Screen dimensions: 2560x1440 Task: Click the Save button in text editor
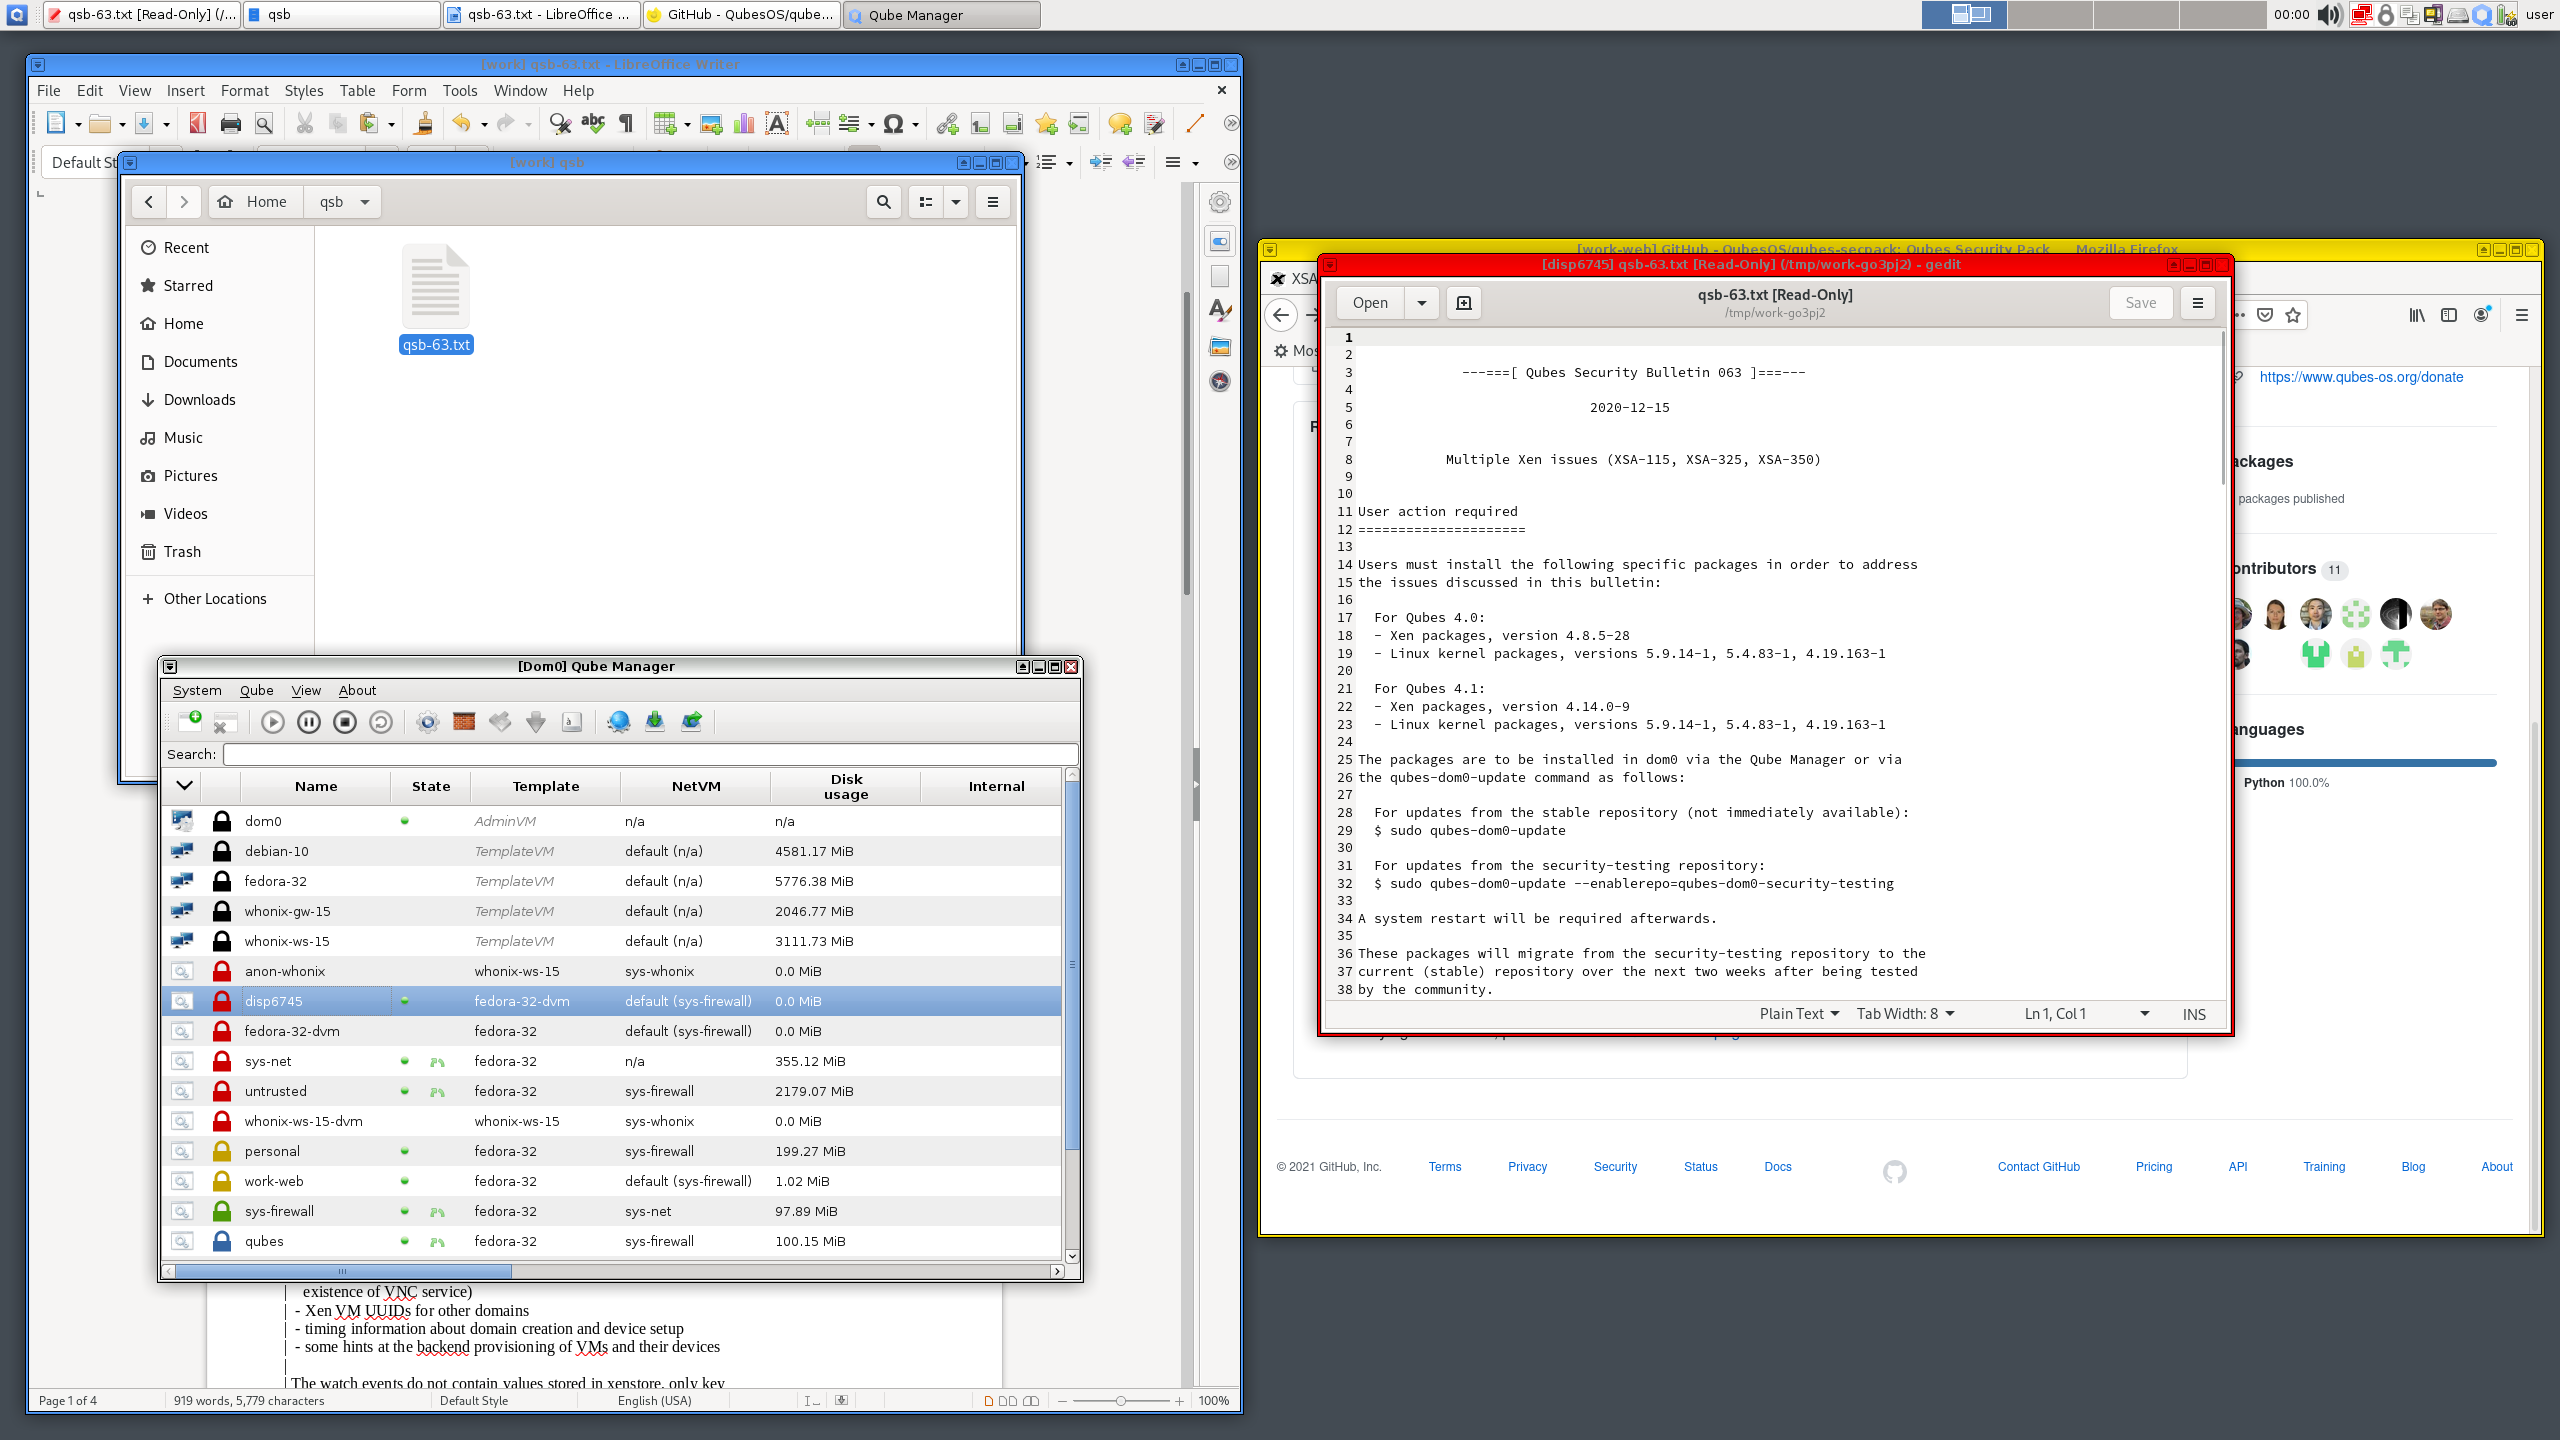(x=2140, y=302)
